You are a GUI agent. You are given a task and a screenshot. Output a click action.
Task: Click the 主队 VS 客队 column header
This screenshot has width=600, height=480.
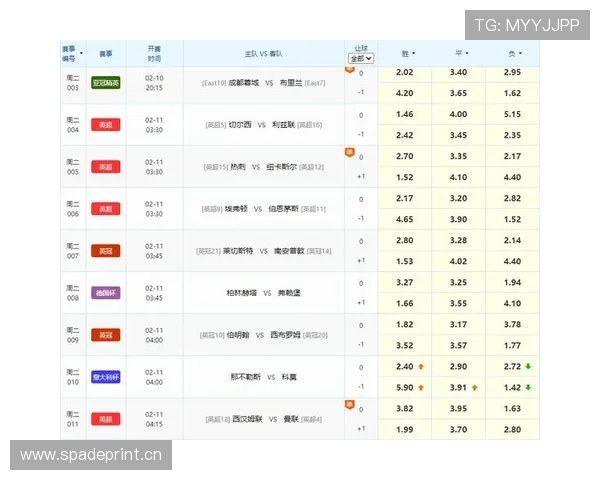[x=264, y=54]
